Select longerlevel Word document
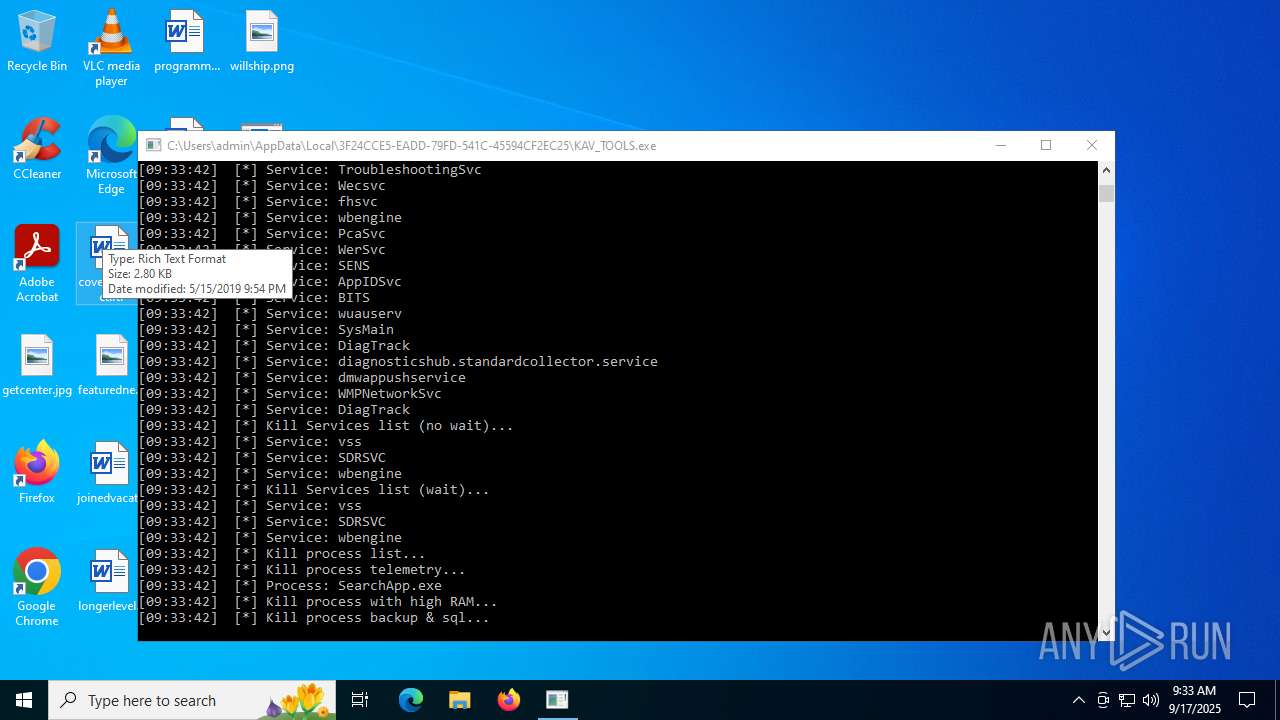 click(108, 582)
